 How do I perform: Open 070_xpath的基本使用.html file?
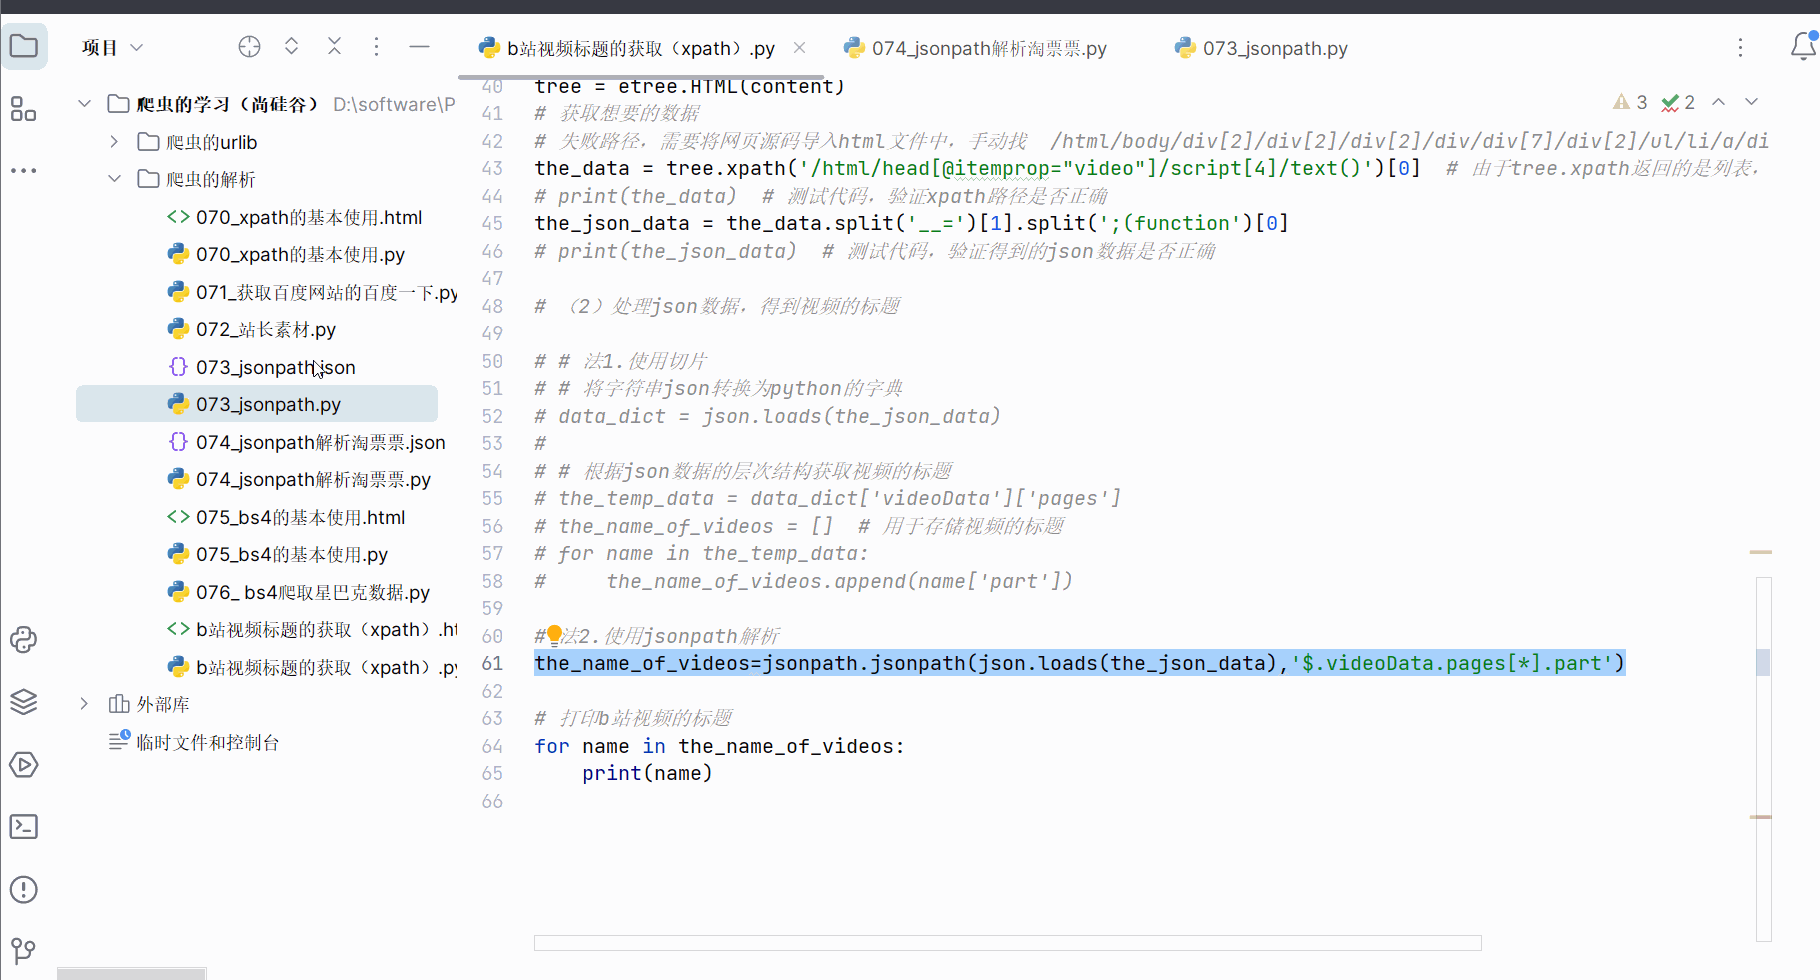(309, 217)
